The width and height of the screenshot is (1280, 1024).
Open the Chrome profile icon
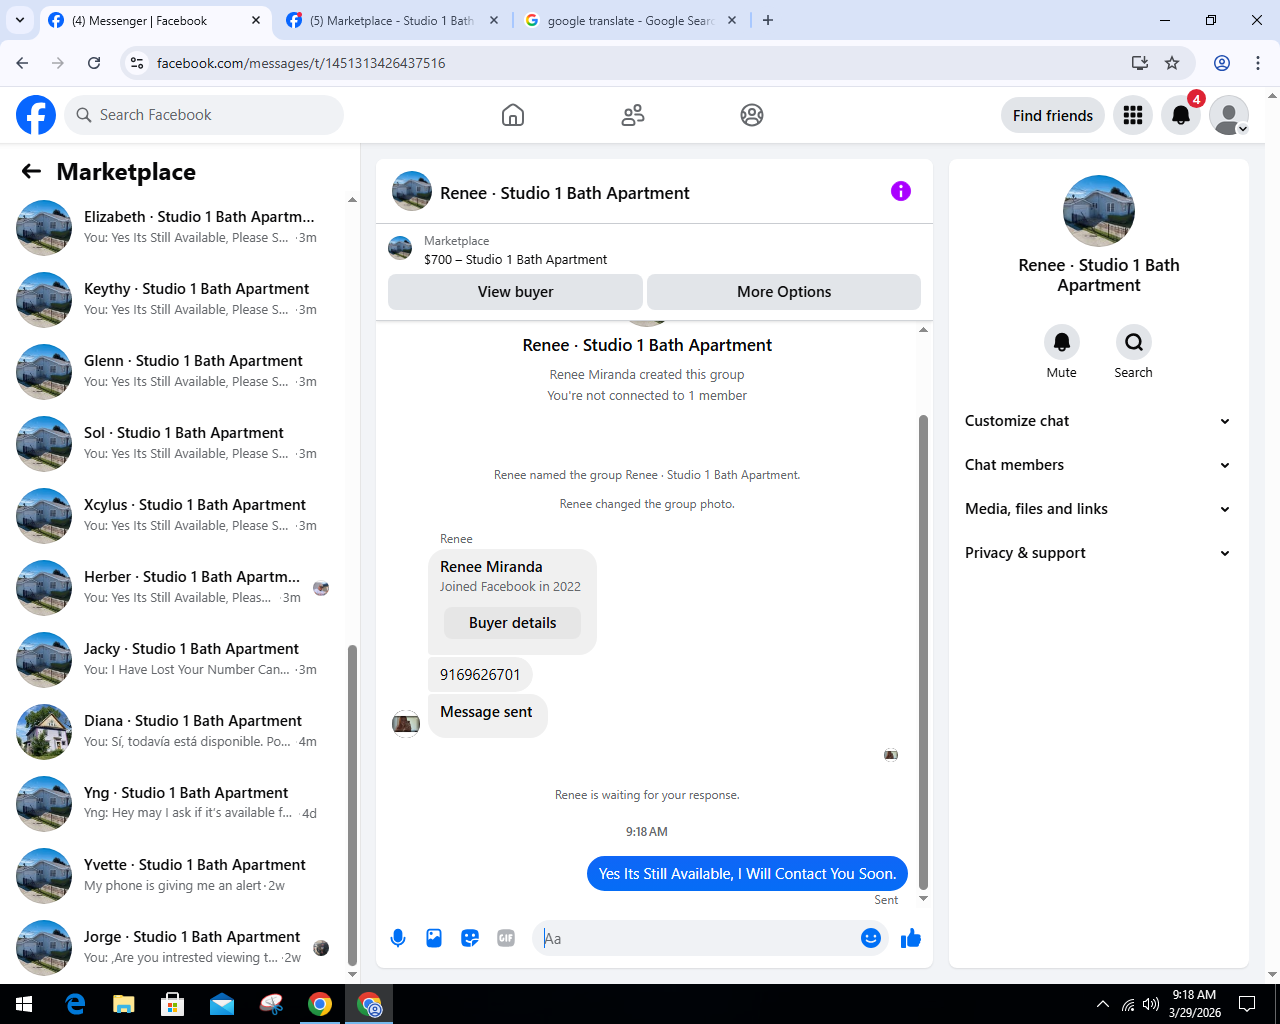click(1222, 63)
